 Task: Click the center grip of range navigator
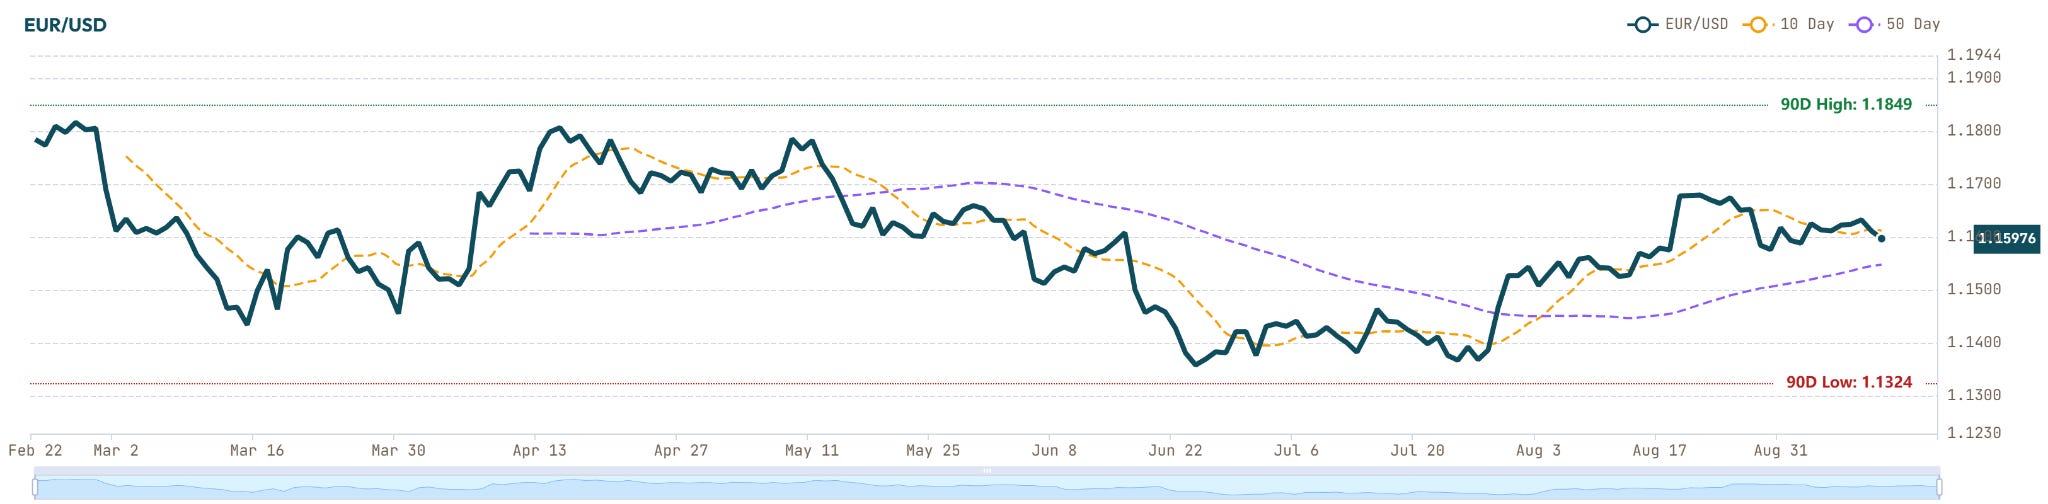(x=987, y=470)
